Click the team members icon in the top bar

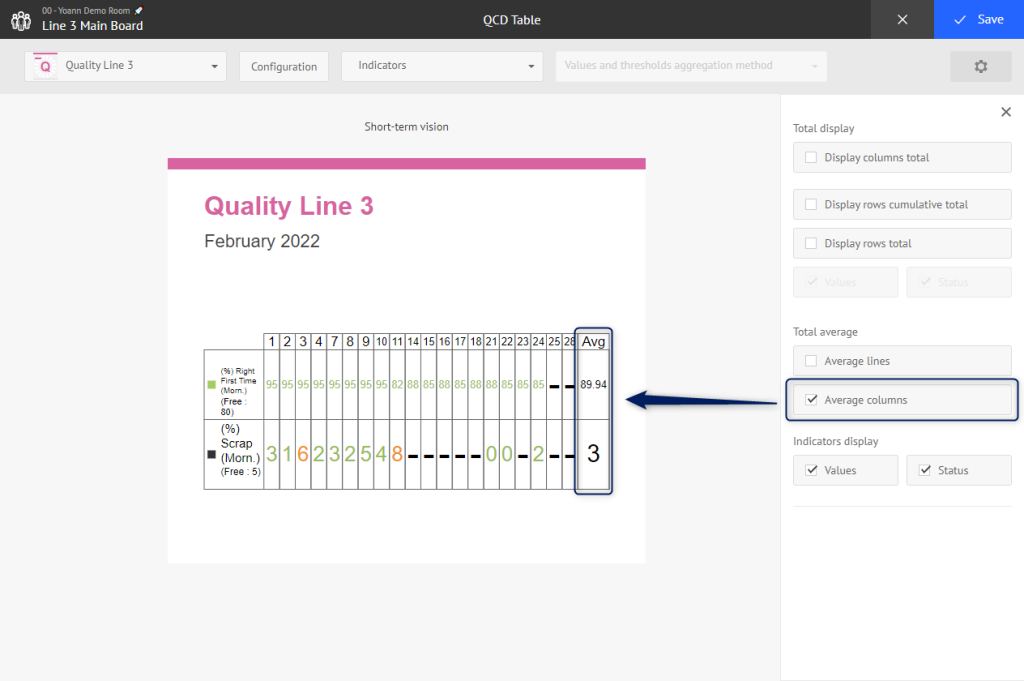[x=21, y=19]
